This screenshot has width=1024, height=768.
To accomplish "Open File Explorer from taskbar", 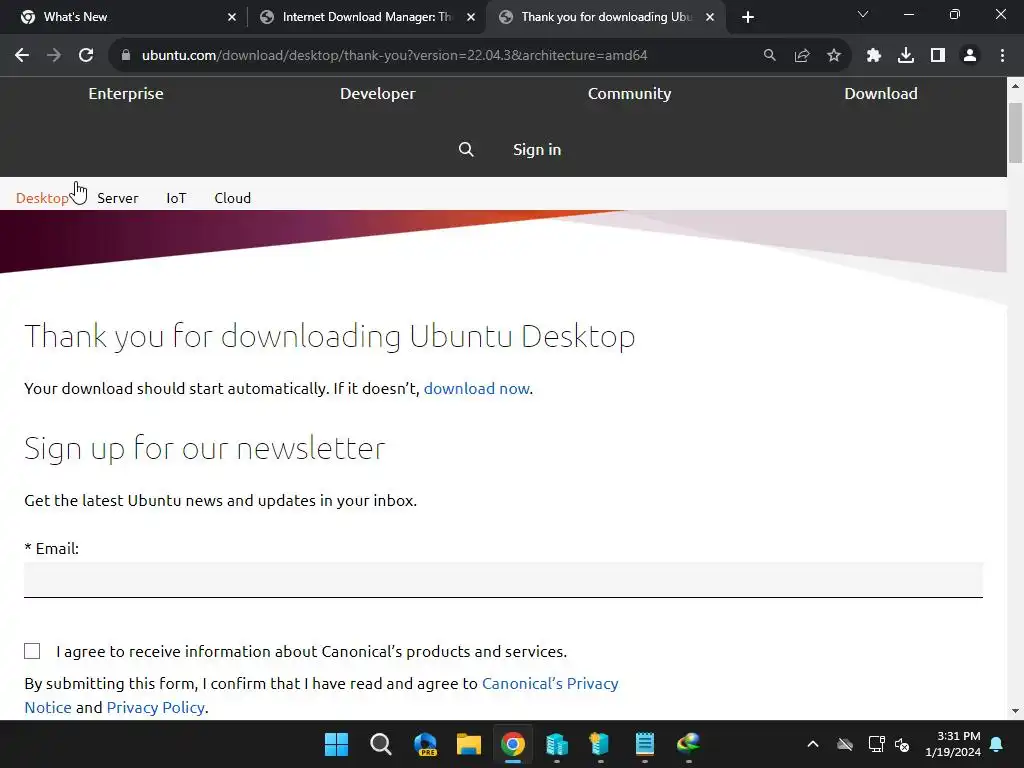I will click(x=469, y=744).
